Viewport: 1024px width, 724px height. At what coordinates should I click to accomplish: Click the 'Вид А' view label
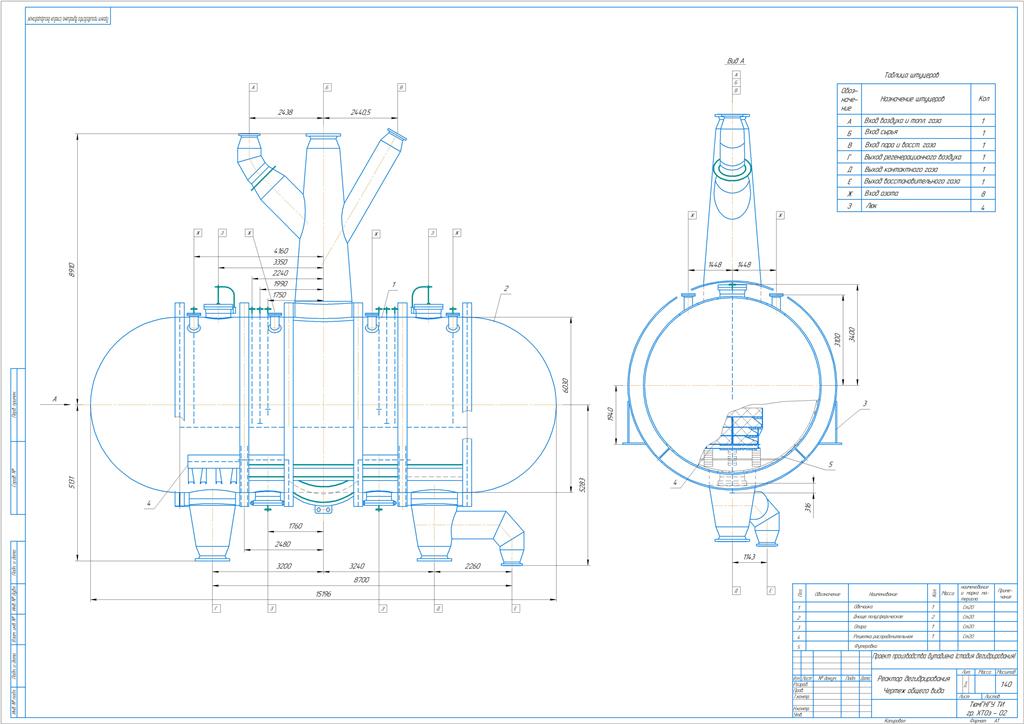click(735, 61)
